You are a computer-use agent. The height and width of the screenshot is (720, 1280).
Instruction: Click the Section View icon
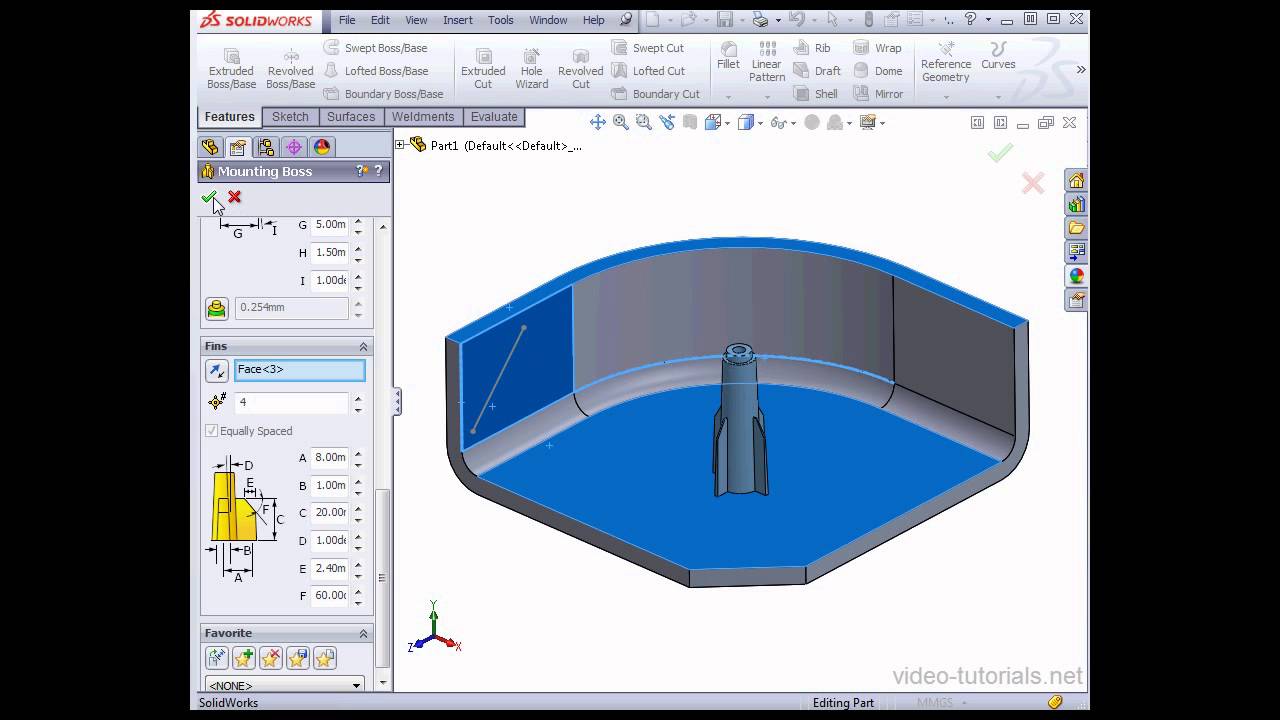click(689, 122)
